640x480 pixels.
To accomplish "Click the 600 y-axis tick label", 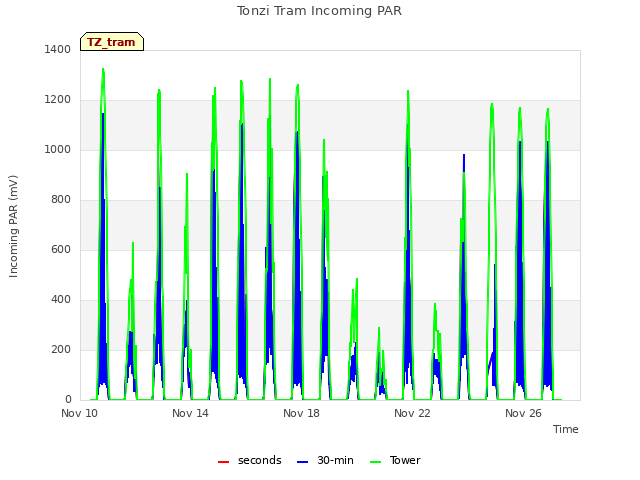I will [61, 249].
